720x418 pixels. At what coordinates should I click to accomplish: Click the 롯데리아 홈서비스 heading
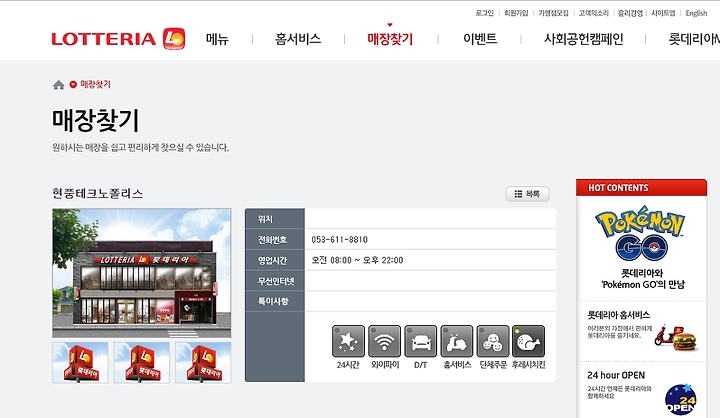point(619,315)
